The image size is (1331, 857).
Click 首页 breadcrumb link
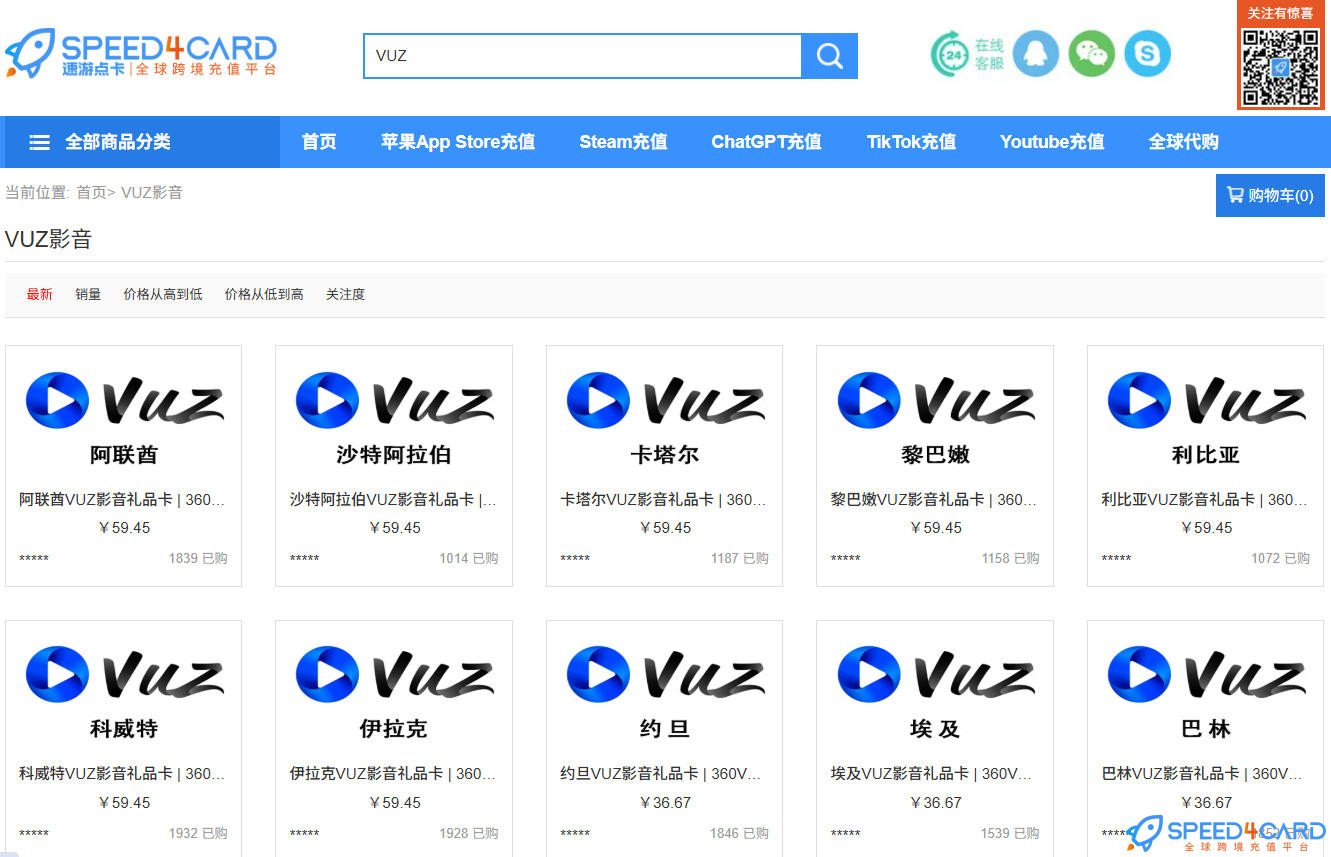(x=91, y=192)
